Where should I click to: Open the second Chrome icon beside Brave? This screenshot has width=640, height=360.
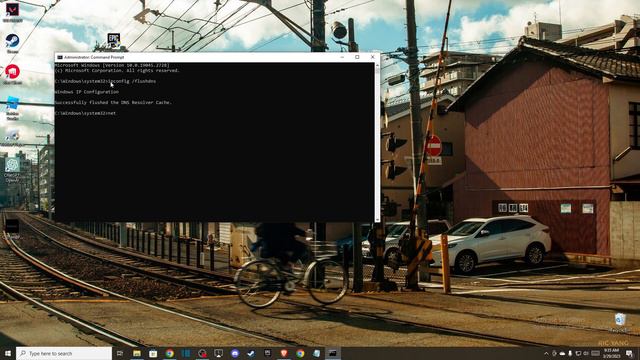pos(300,353)
